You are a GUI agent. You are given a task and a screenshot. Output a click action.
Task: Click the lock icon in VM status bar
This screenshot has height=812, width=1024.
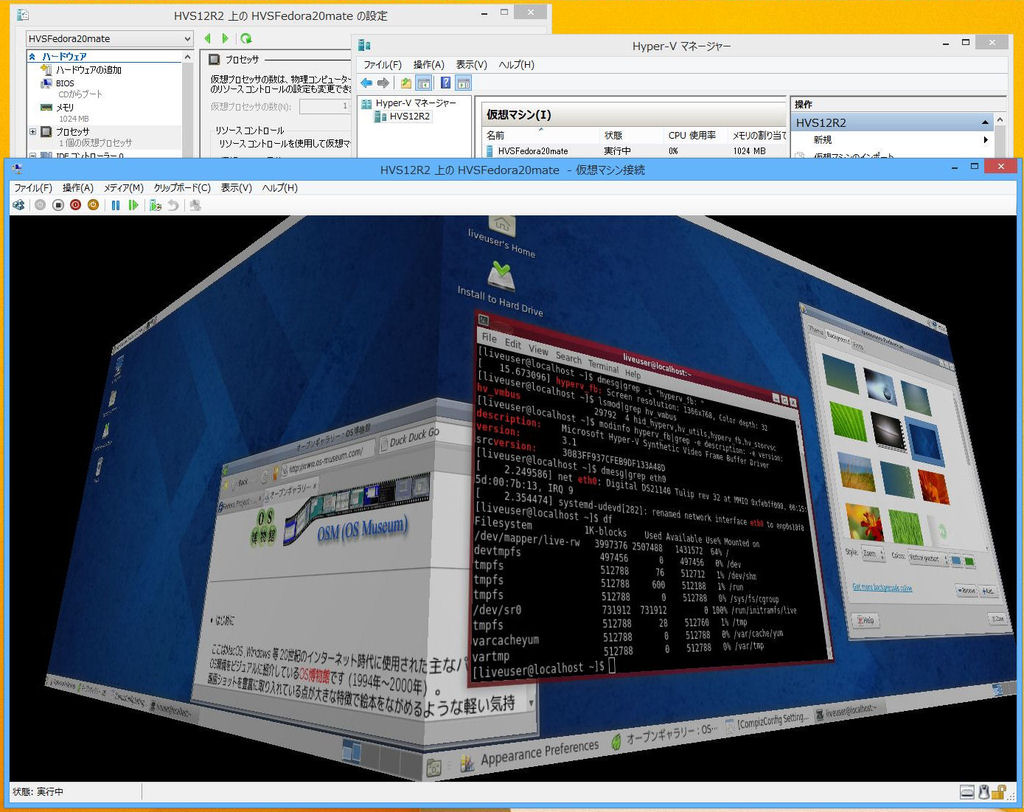point(998,792)
